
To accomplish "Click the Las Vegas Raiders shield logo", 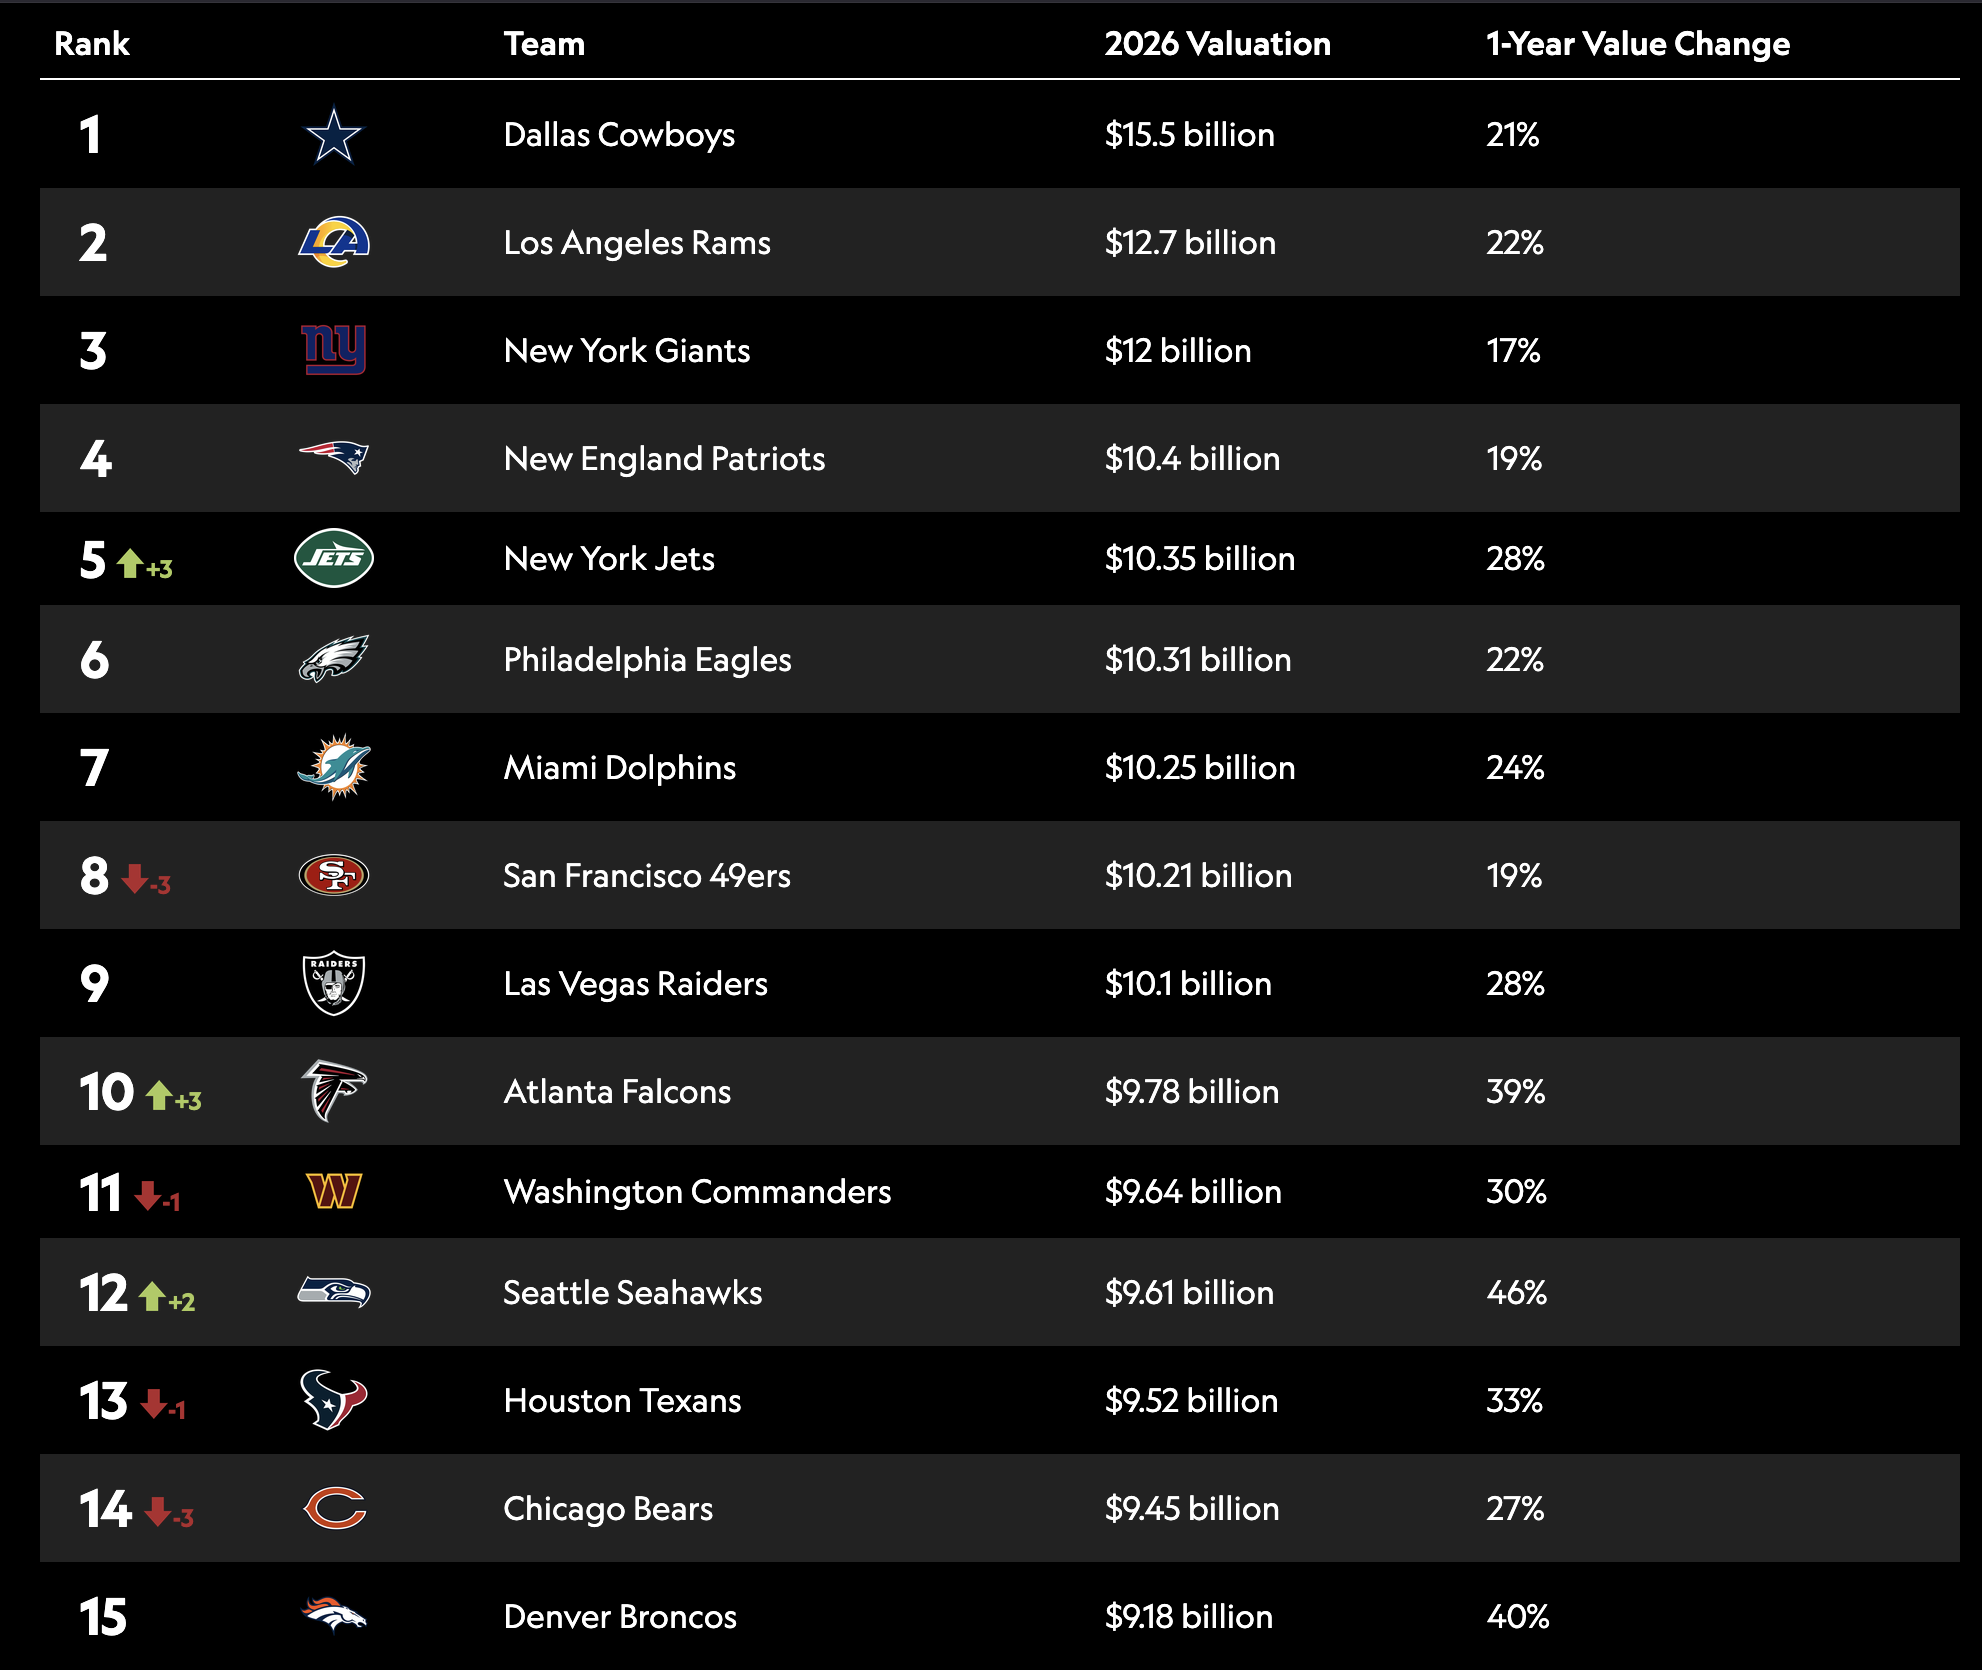I will pyautogui.click(x=334, y=983).
